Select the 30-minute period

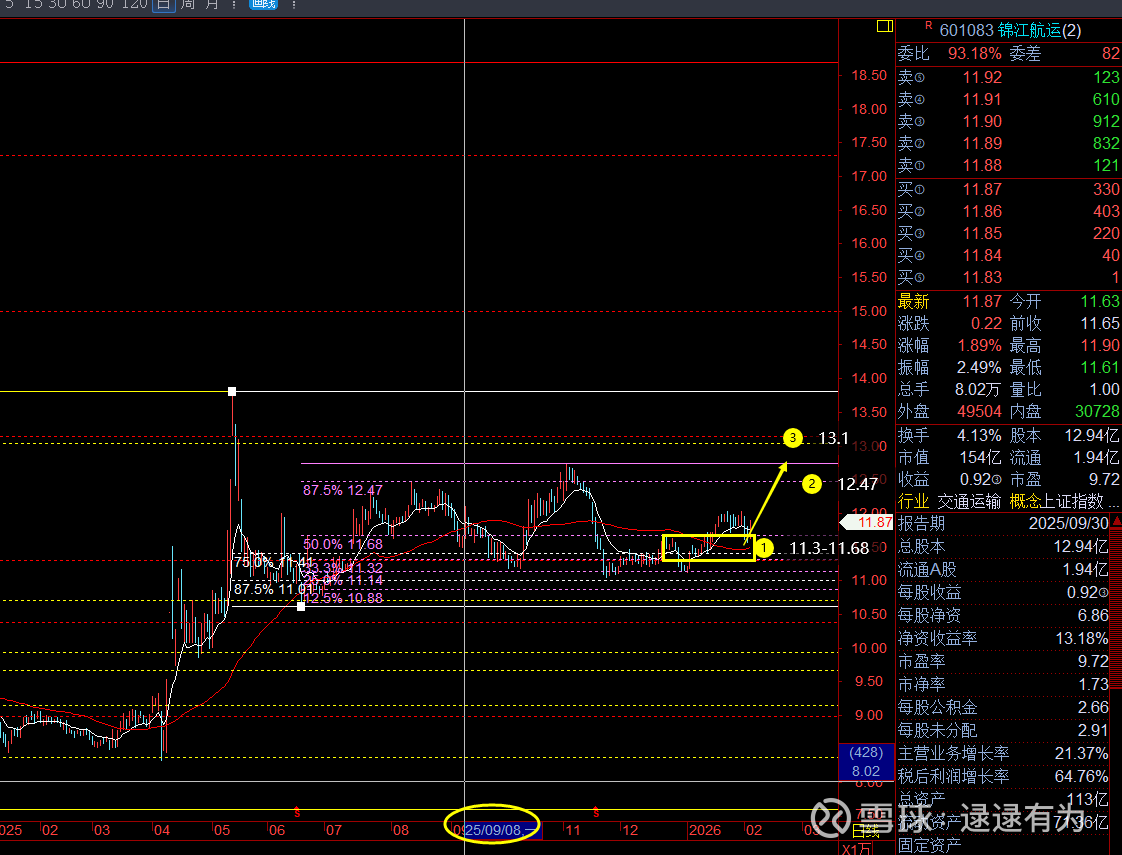(x=58, y=4)
